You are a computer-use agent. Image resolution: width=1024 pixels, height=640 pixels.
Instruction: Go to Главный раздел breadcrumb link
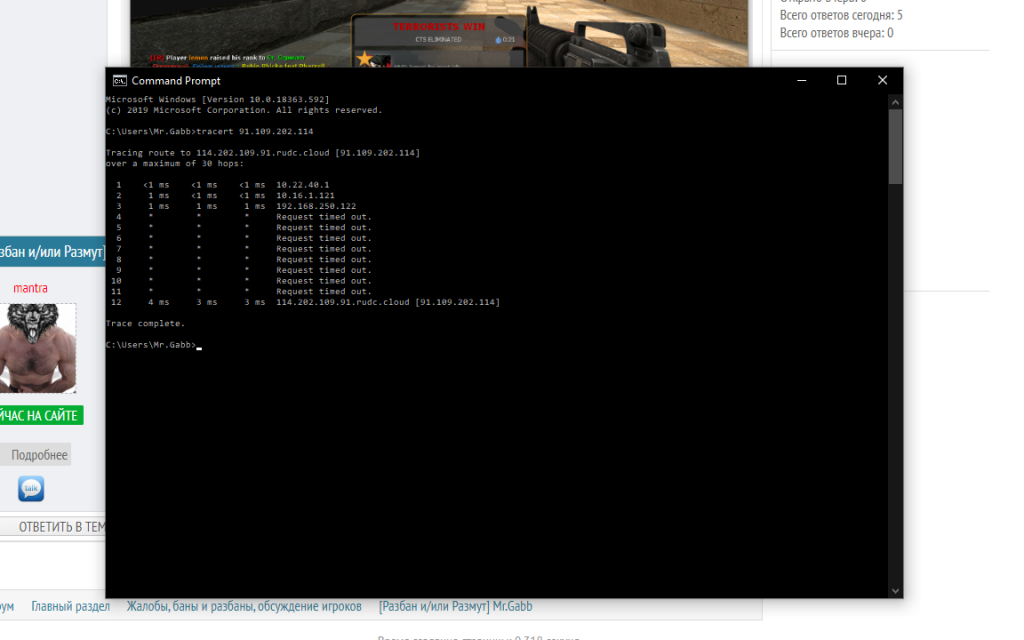click(x=70, y=606)
